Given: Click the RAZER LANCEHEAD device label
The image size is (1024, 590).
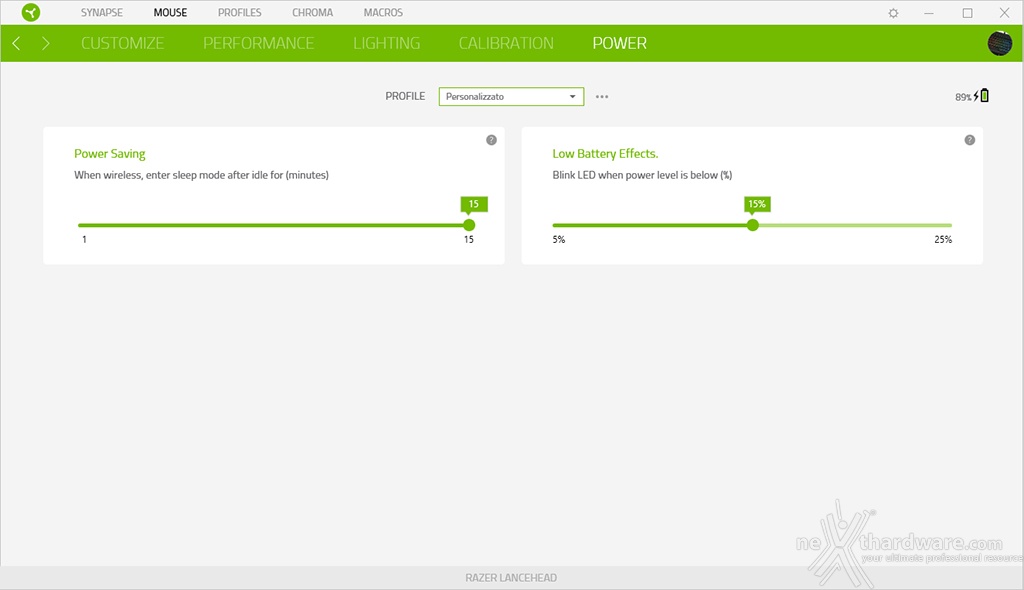Looking at the screenshot, I should [x=511, y=578].
